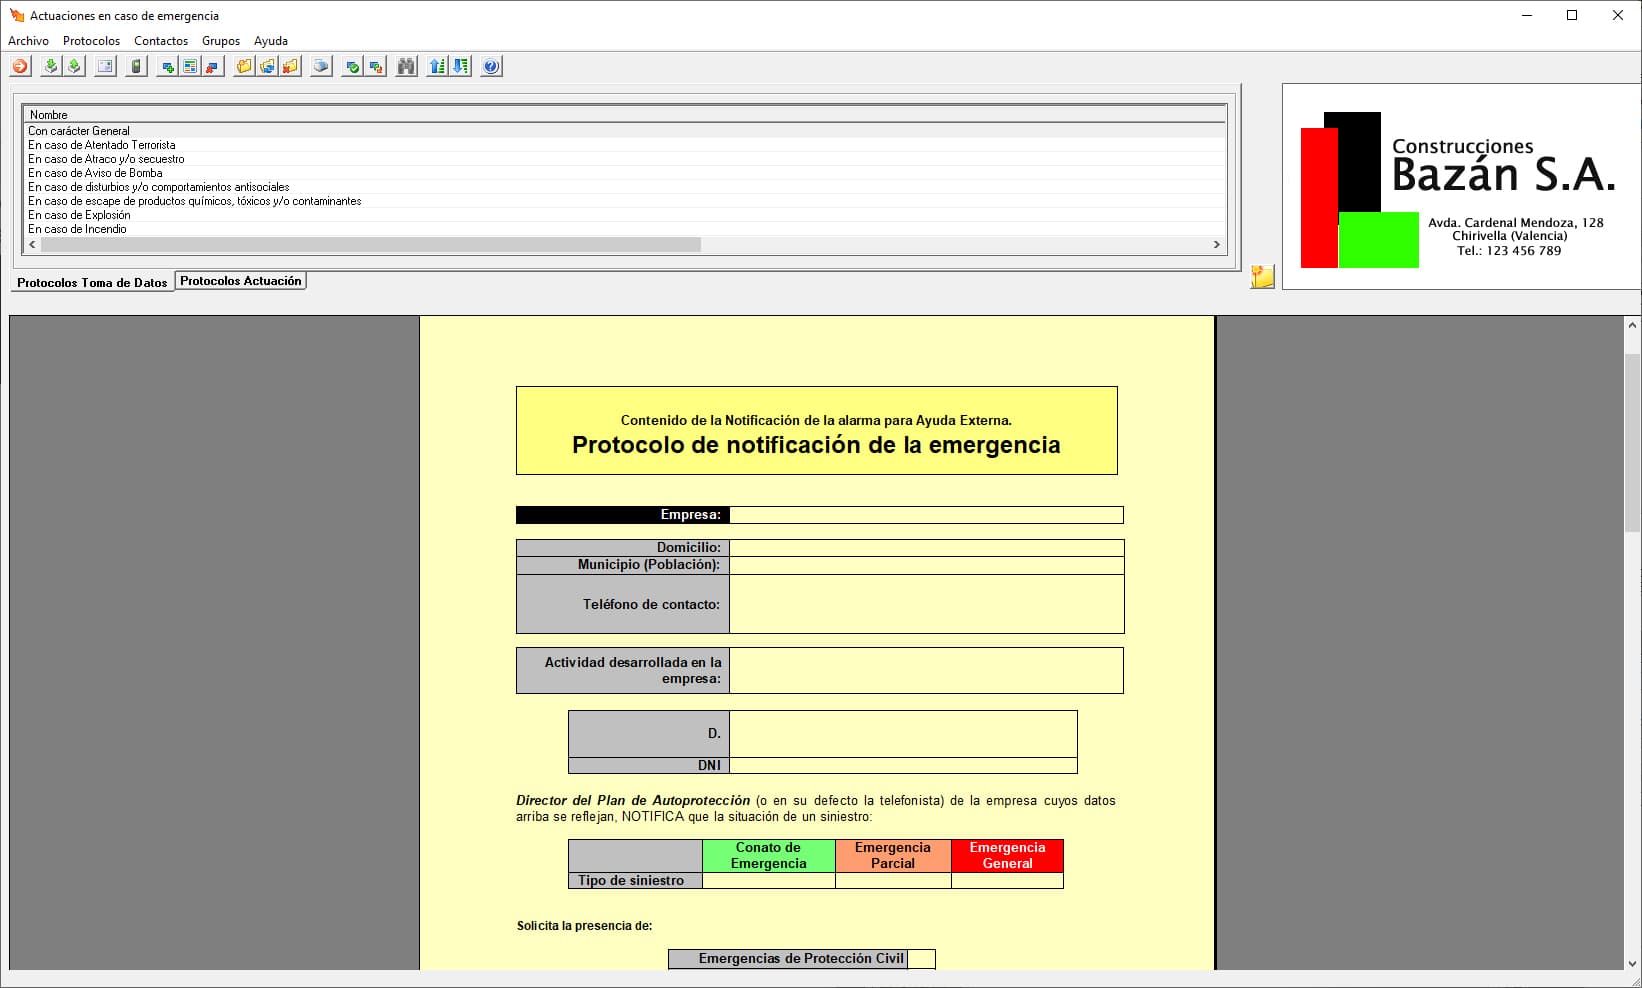Click the Teléfono de contacto field
The height and width of the screenshot is (988, 1642).
(x=926, y=604)
